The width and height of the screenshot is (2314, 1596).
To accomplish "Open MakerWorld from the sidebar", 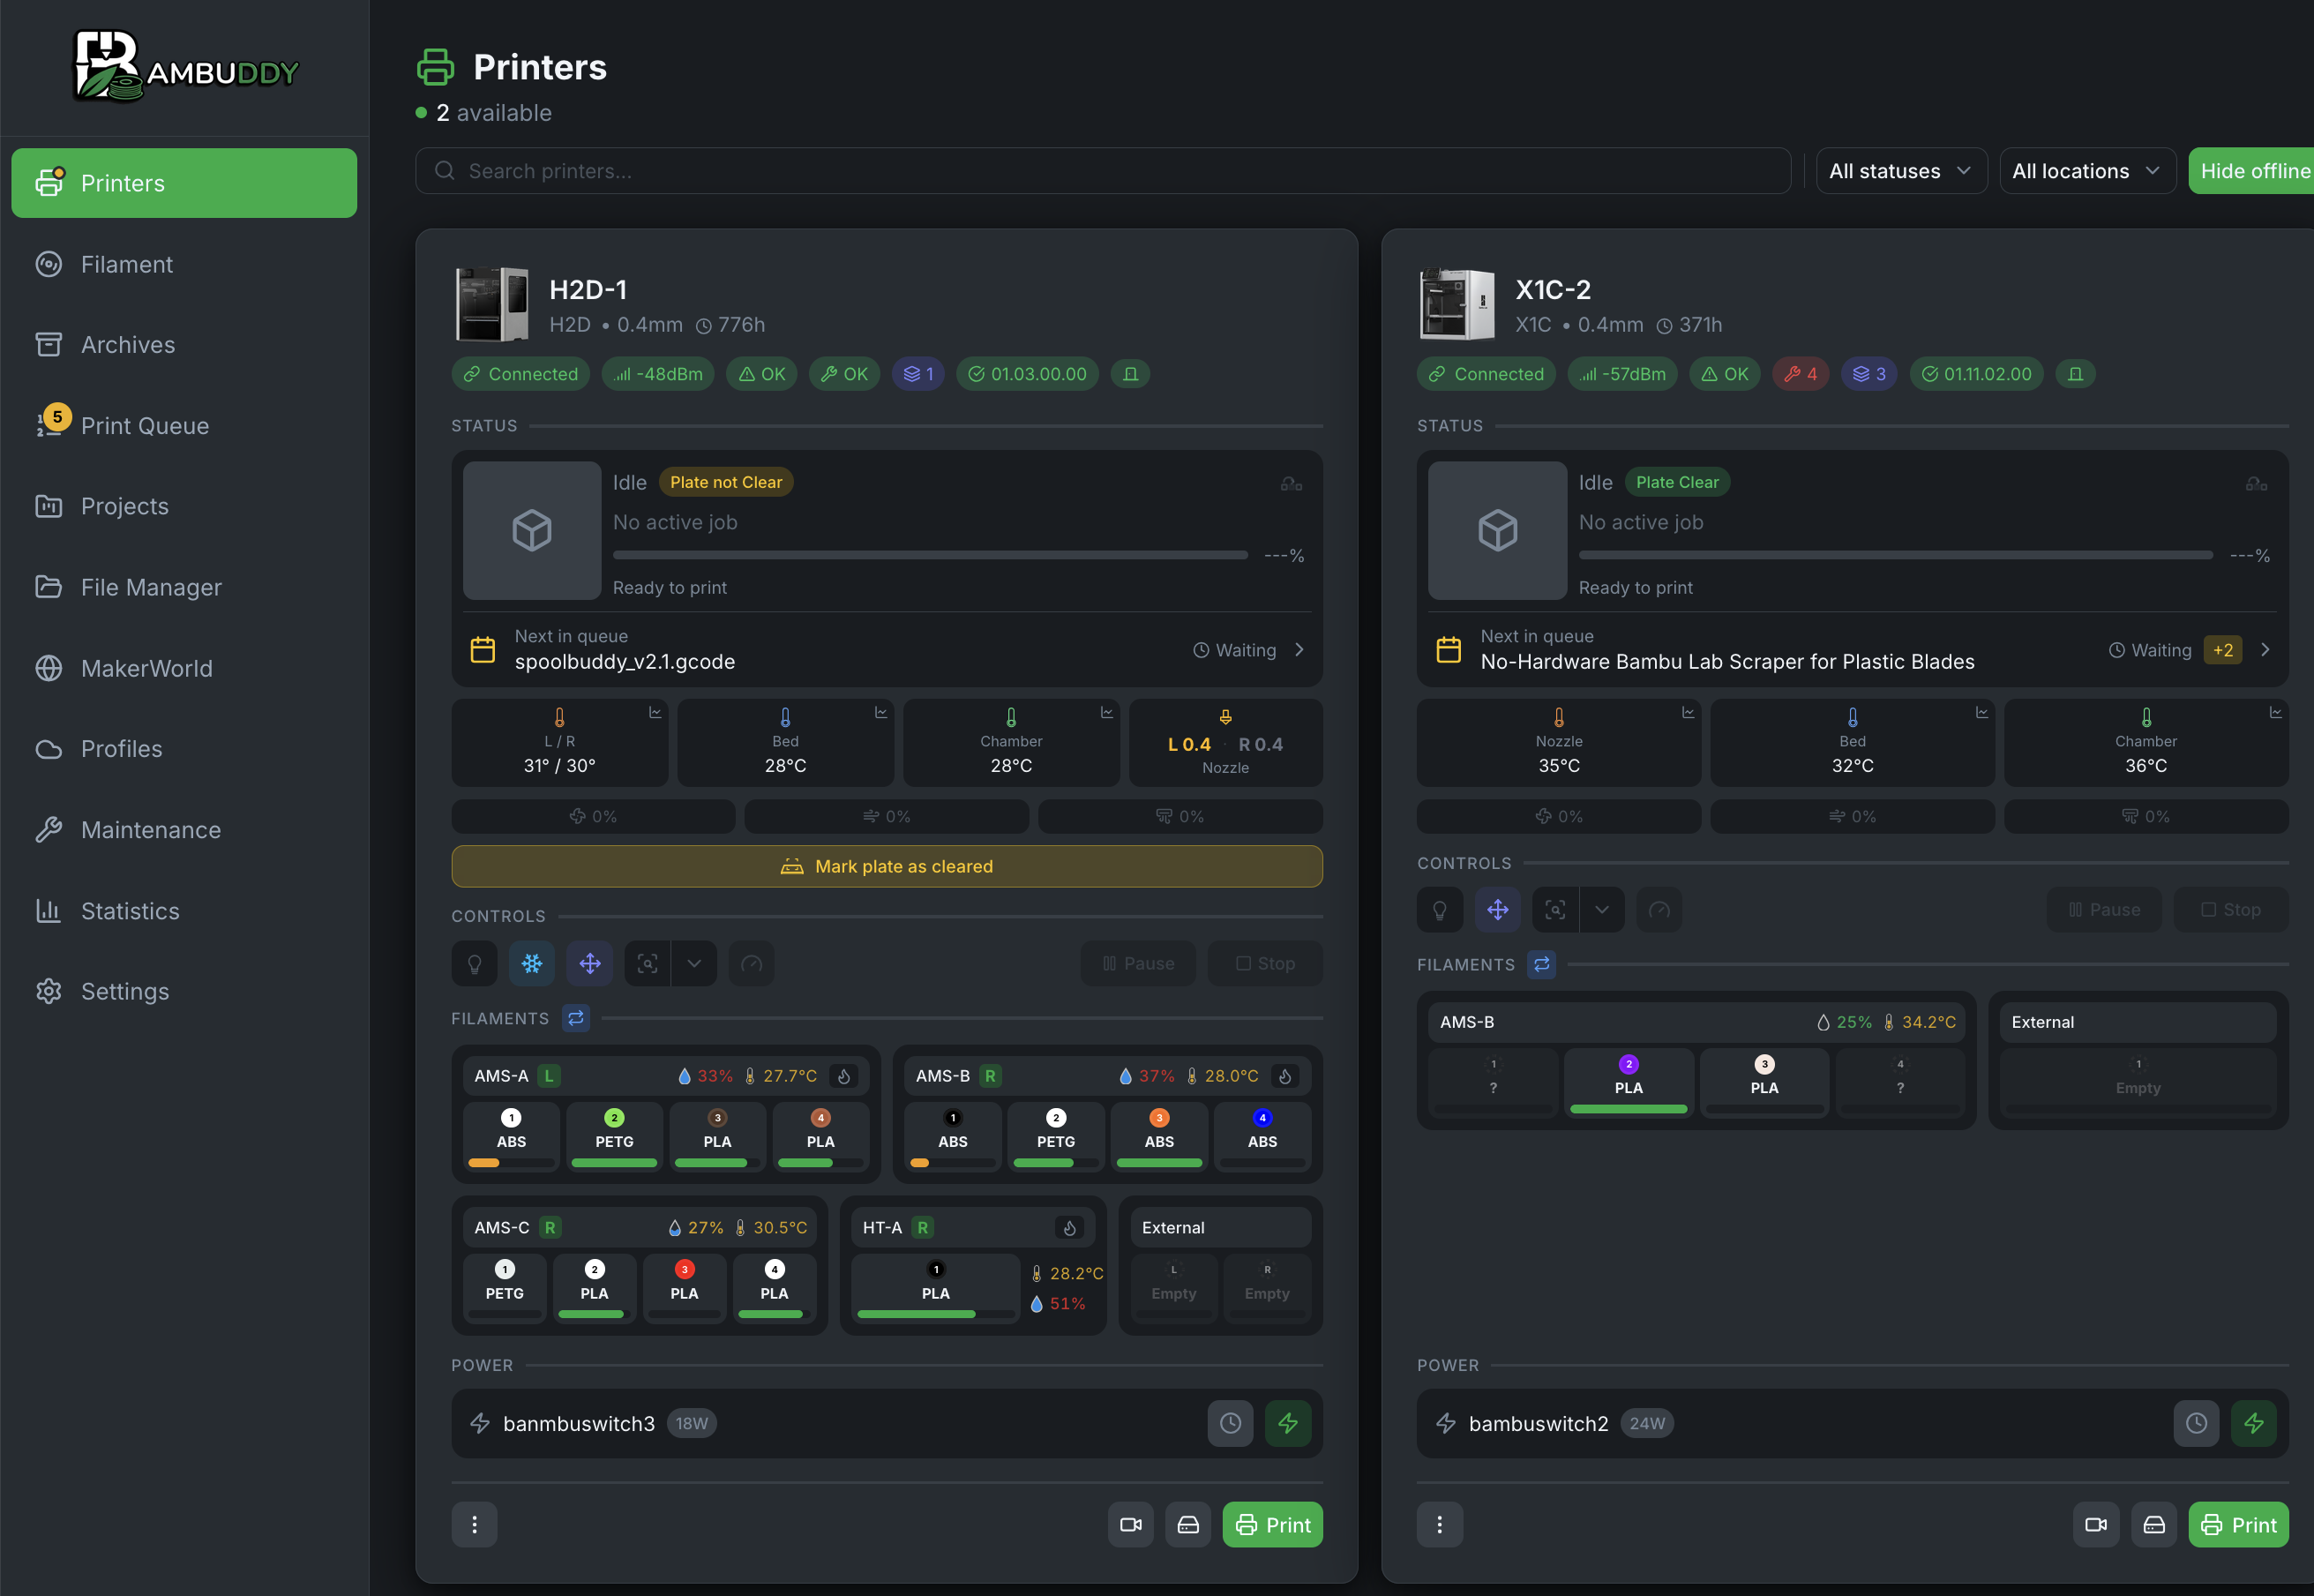I will click(184, 668).
